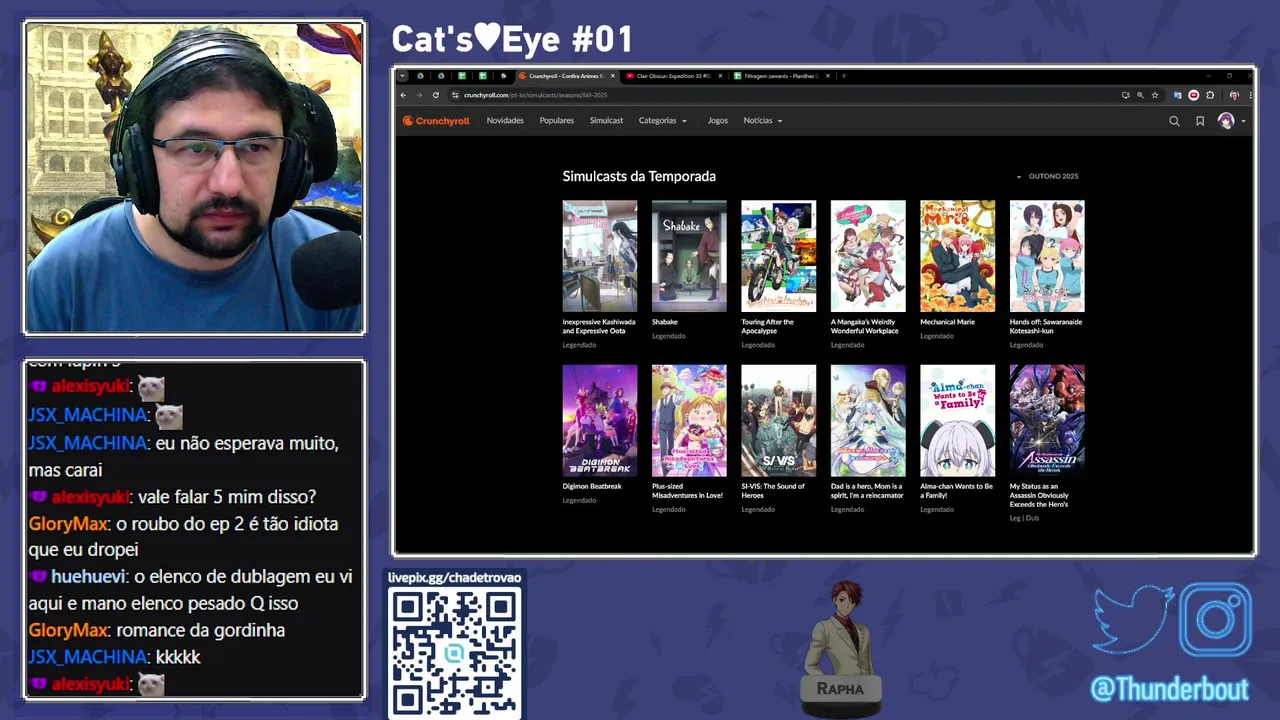Image resolution: width=1280 pixels, height=720 pixels.
Task: Open the Touring After the Apocalypse poster
Action: coord(778,256)
